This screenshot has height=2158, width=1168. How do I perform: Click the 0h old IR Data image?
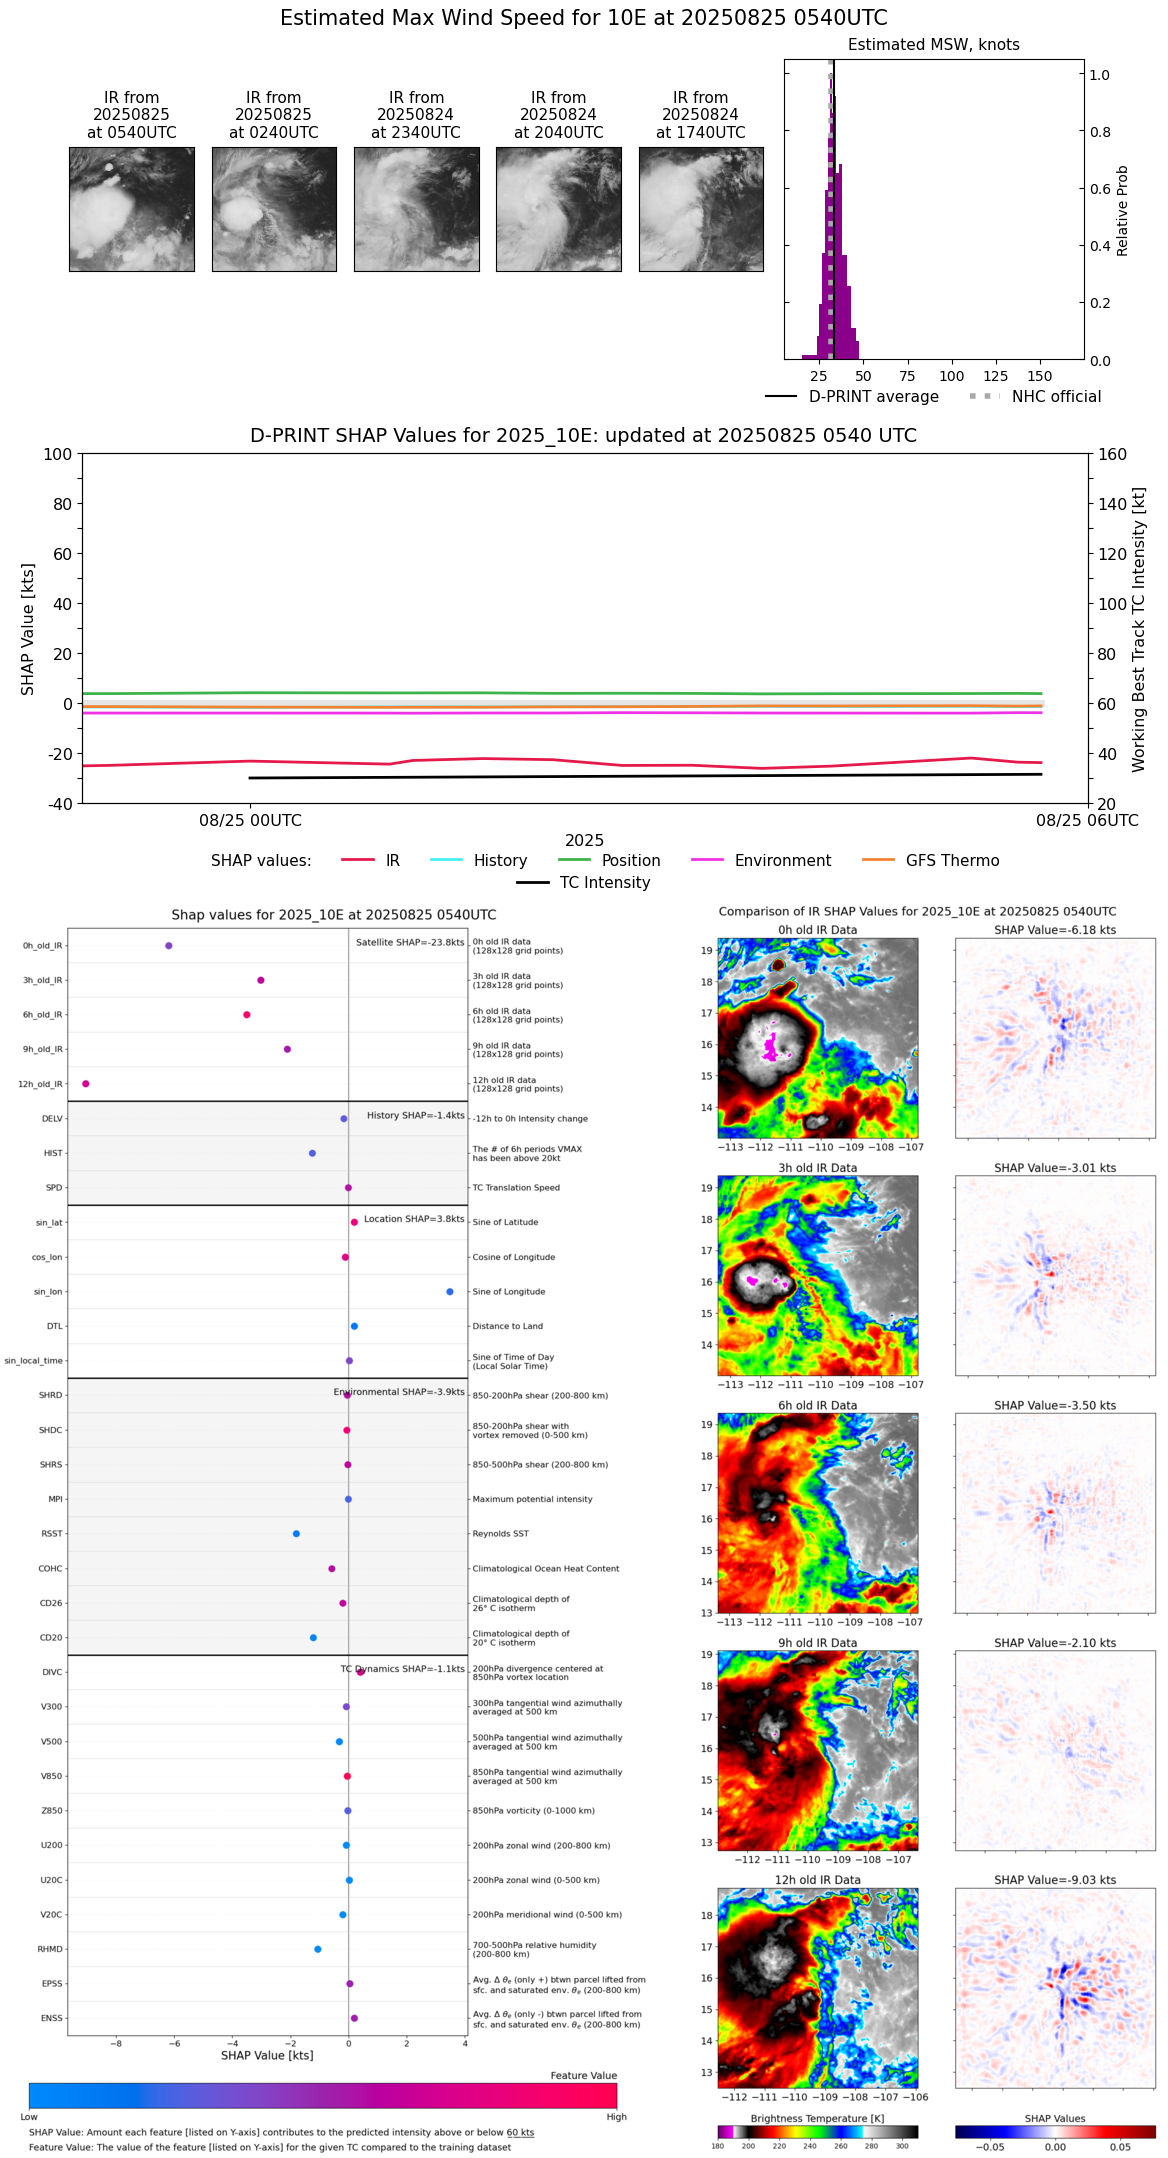point(817,1037)
